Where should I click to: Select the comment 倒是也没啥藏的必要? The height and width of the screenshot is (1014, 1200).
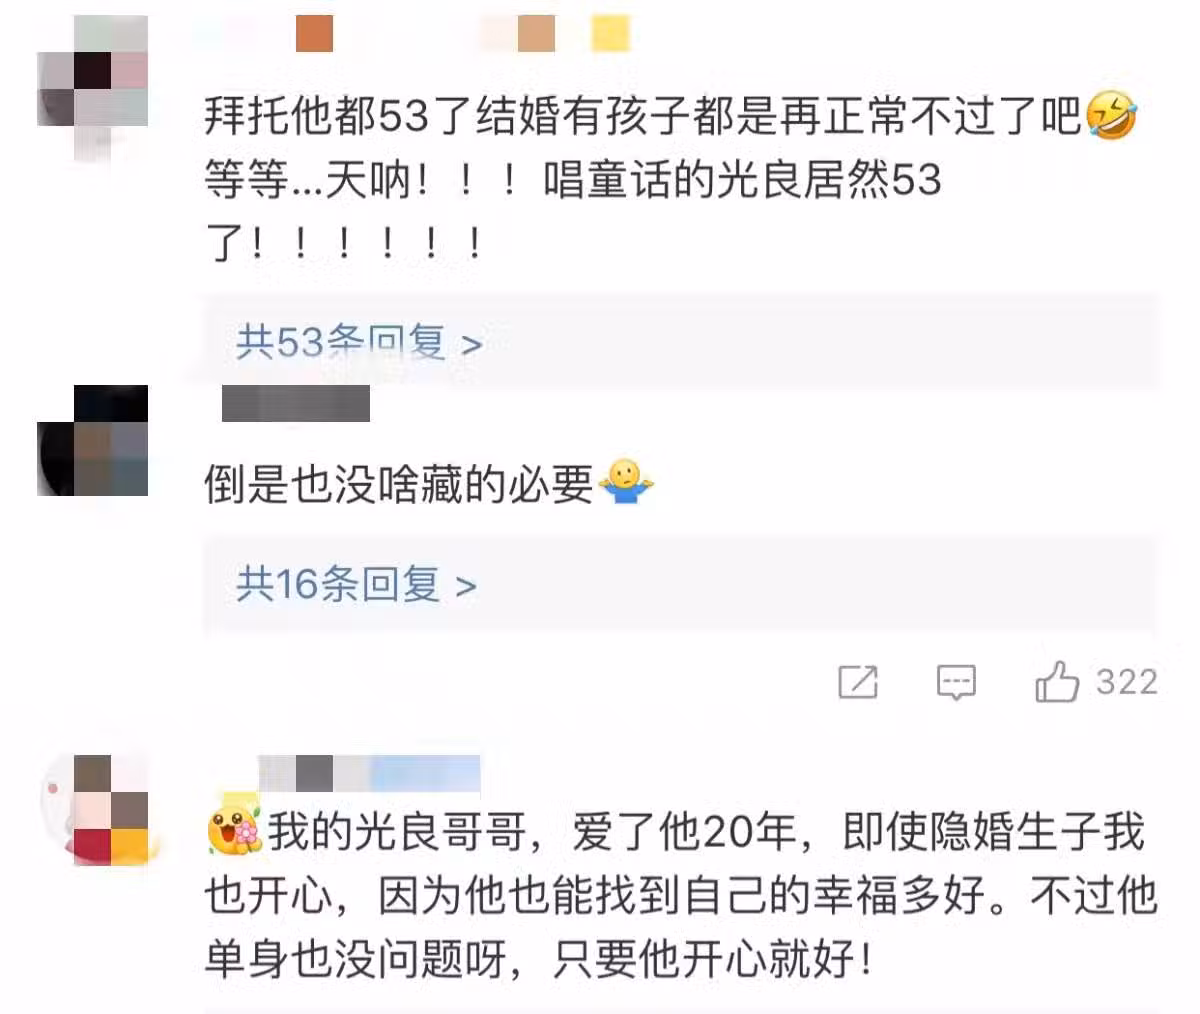[399, 484]
